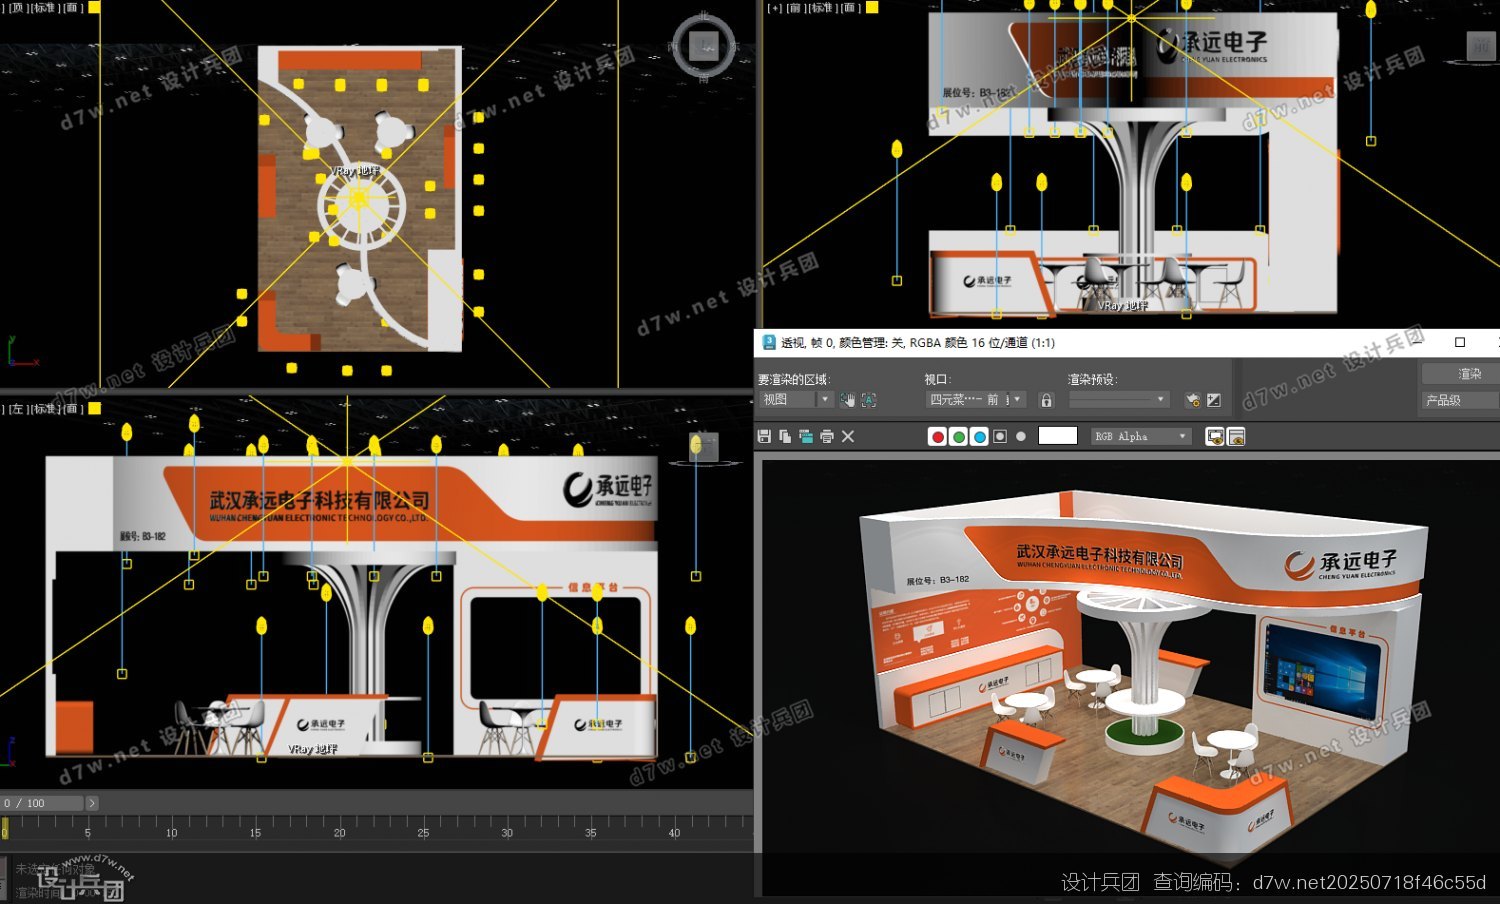Image resolution: width=1500 pixels, height=904 pixels.
Task: Open the production level dropdown
Action: 1460,400
